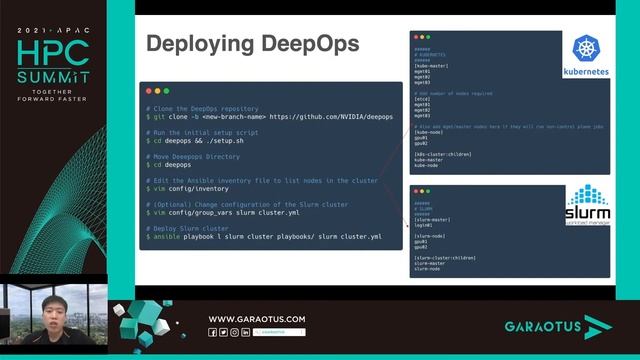Click the LinkedIn icon in the footer
The image size is (640, 360).
(245, 332)
